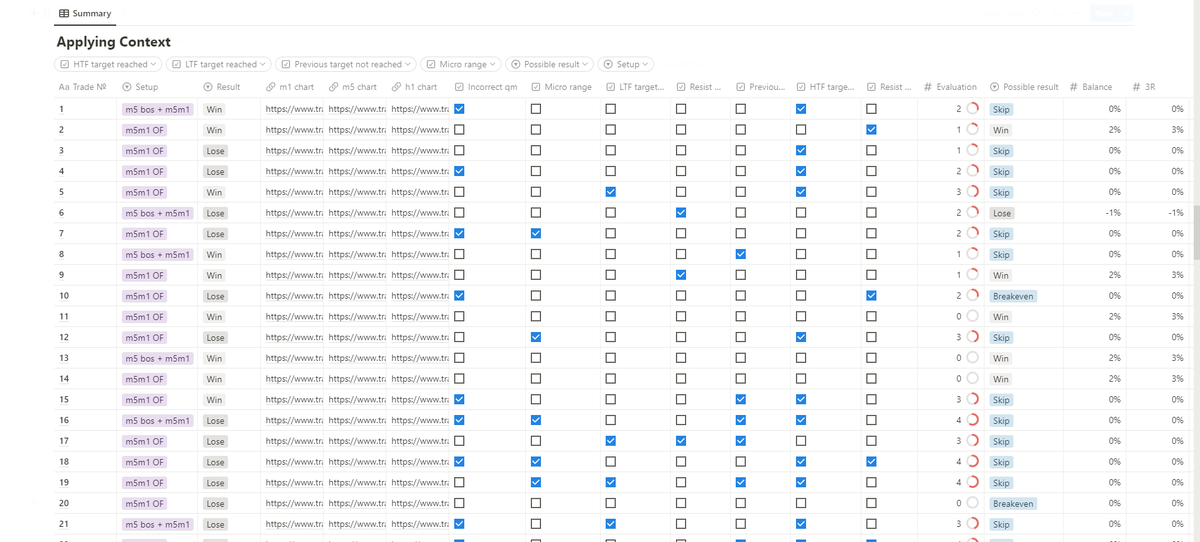Click the link icon of h1 chart column
The height and width of the screenshot is (542, 1200).
point(396,87)
